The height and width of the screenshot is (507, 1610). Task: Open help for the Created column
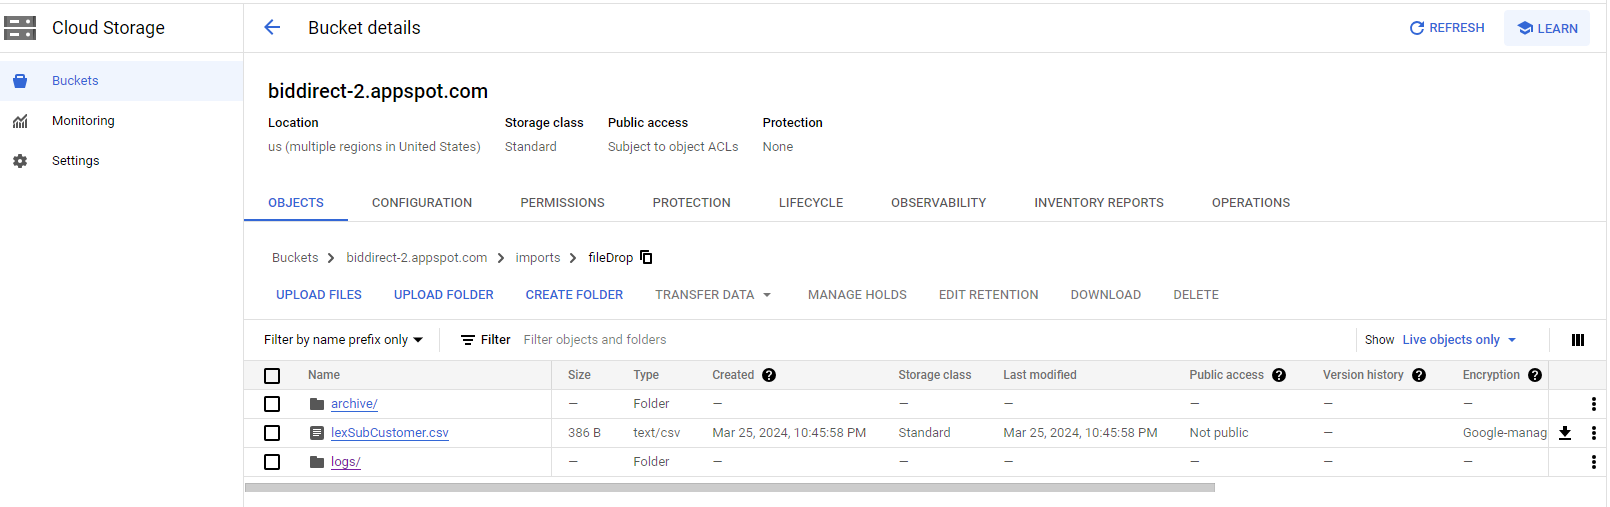pyautogui.click(x=769, y=375)
